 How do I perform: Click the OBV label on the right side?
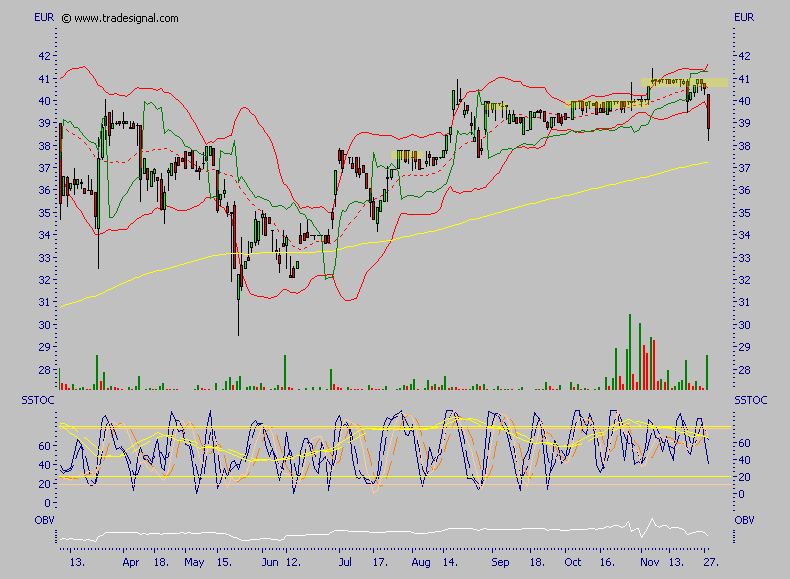[x=745, y=520]
